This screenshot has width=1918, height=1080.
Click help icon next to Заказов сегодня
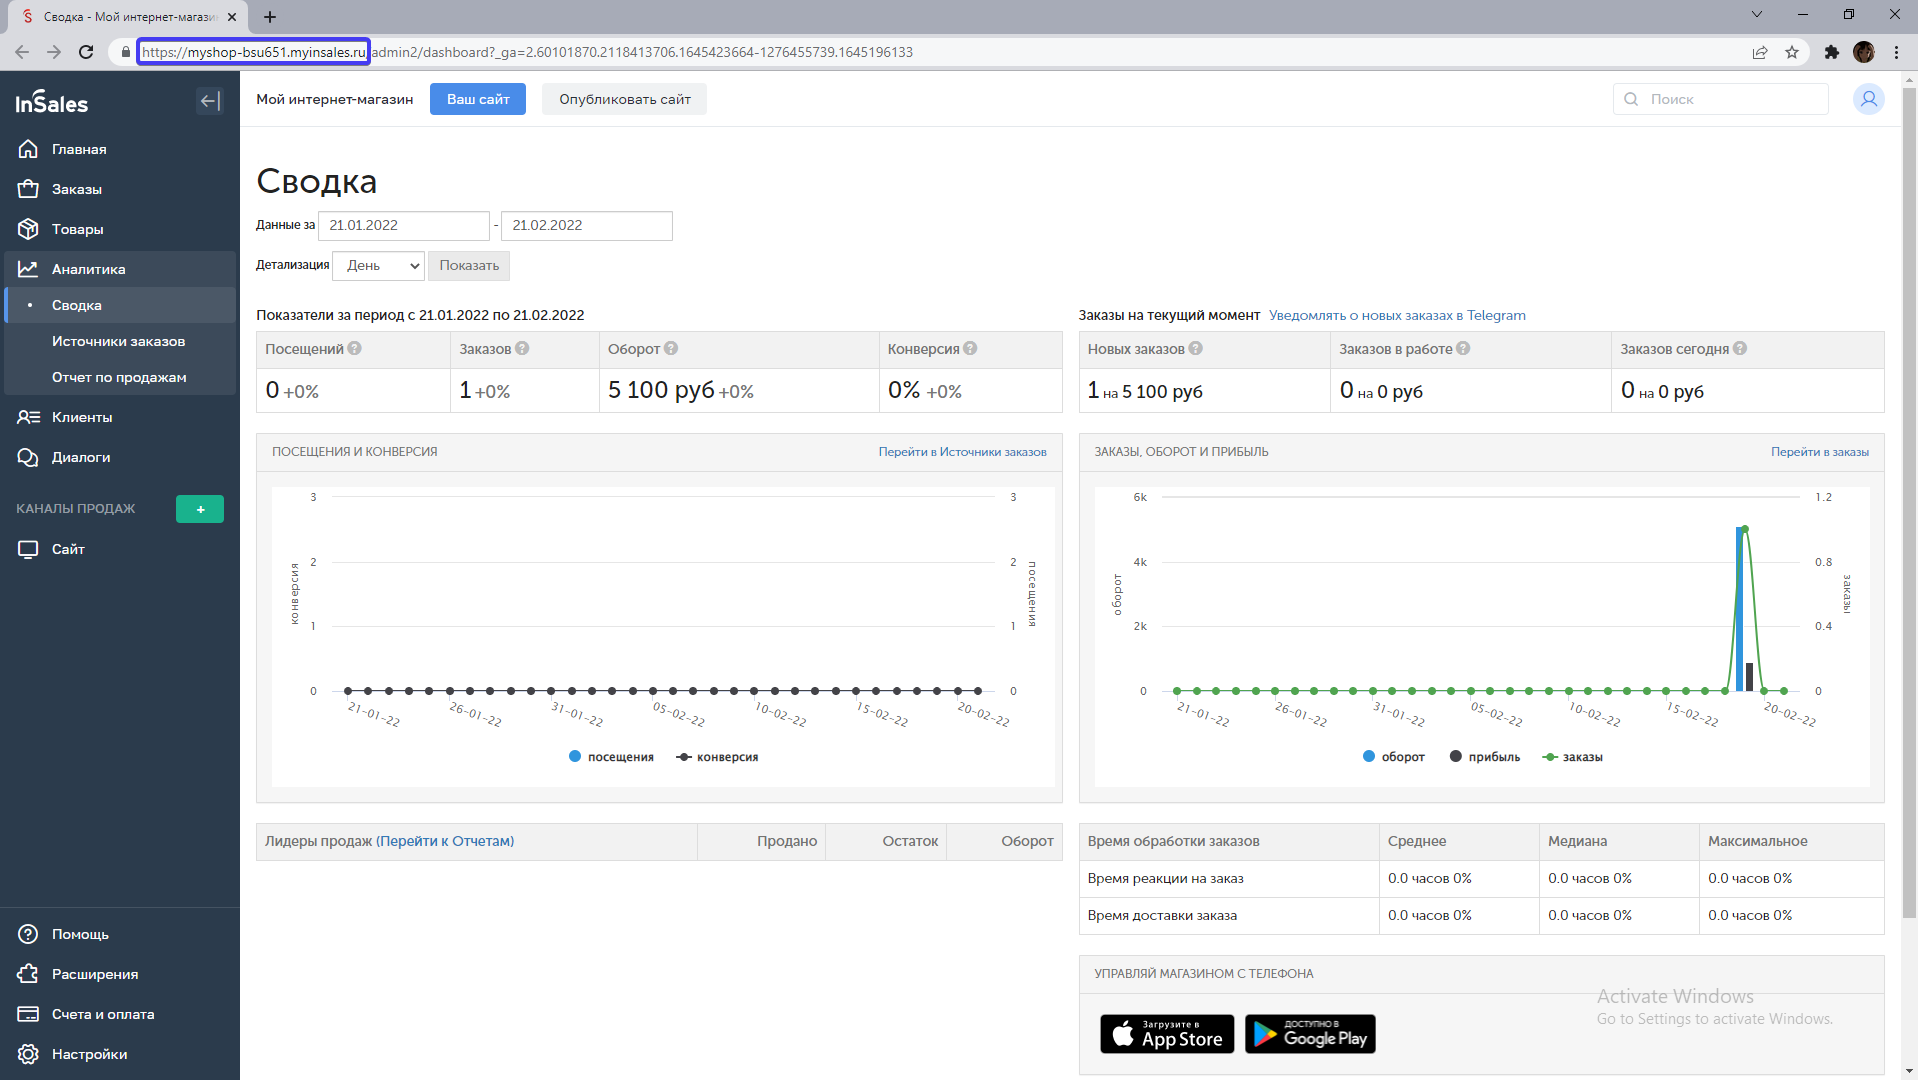(1740, 349)
